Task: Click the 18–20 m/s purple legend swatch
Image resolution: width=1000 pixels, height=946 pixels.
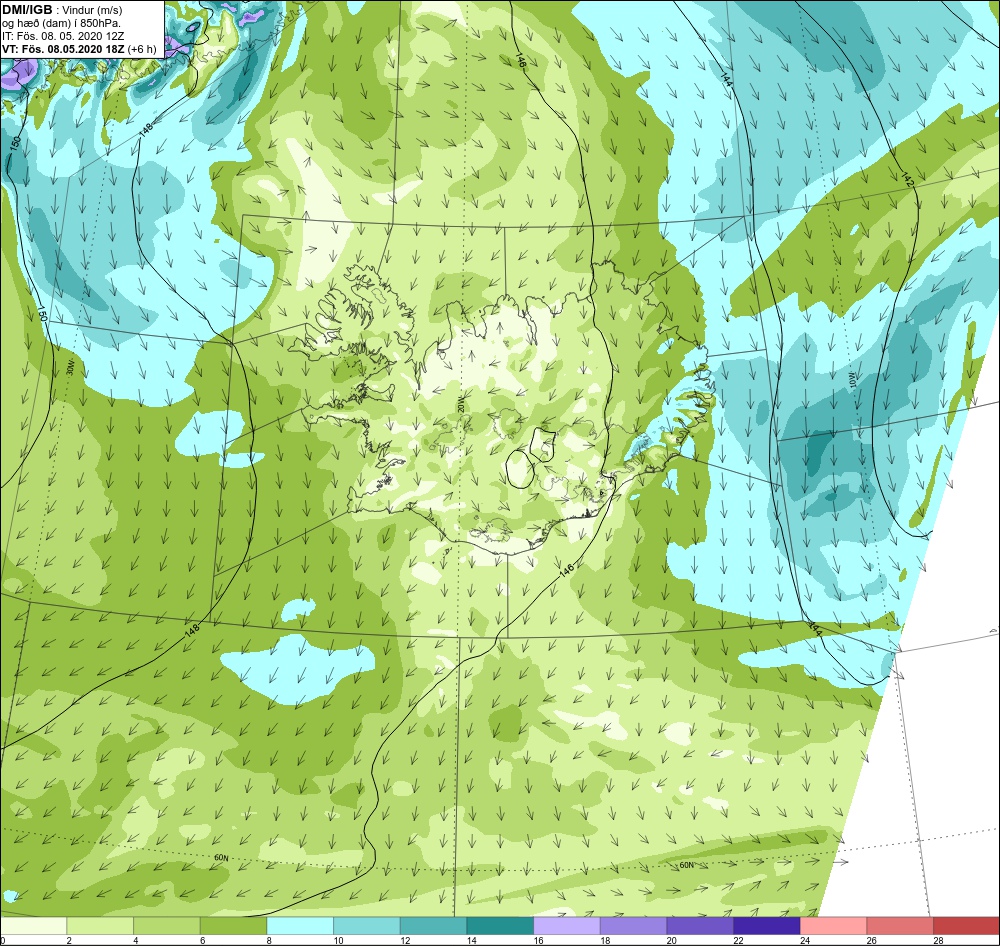Action: coord(633,926)
